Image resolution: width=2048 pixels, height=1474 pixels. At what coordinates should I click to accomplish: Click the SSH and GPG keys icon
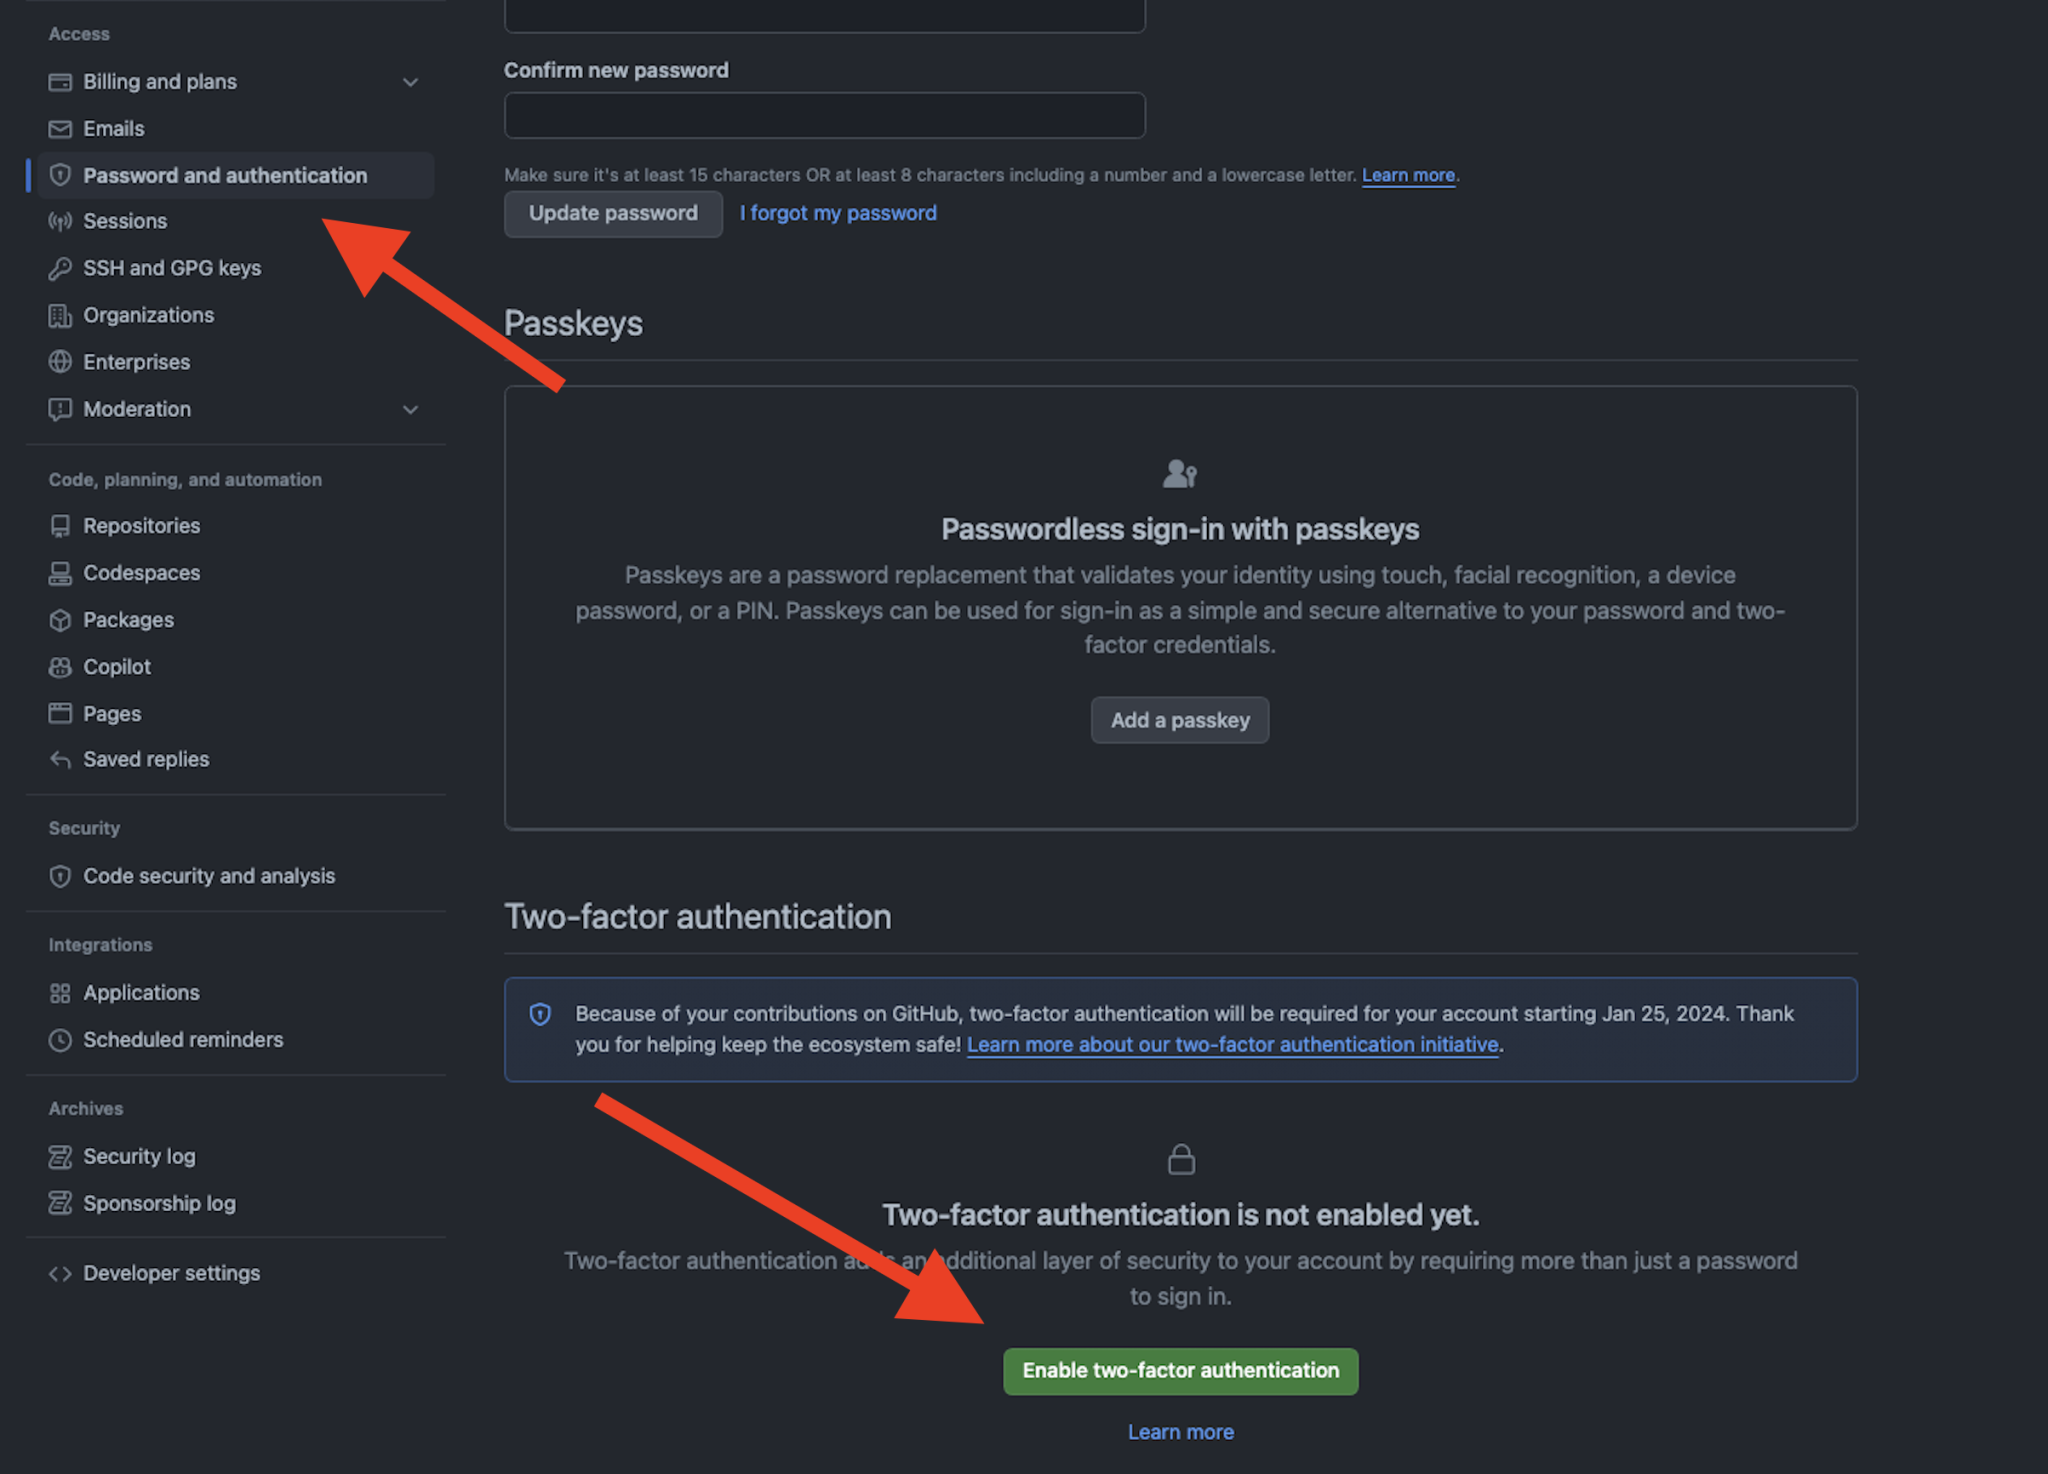(x=61, y=268)
